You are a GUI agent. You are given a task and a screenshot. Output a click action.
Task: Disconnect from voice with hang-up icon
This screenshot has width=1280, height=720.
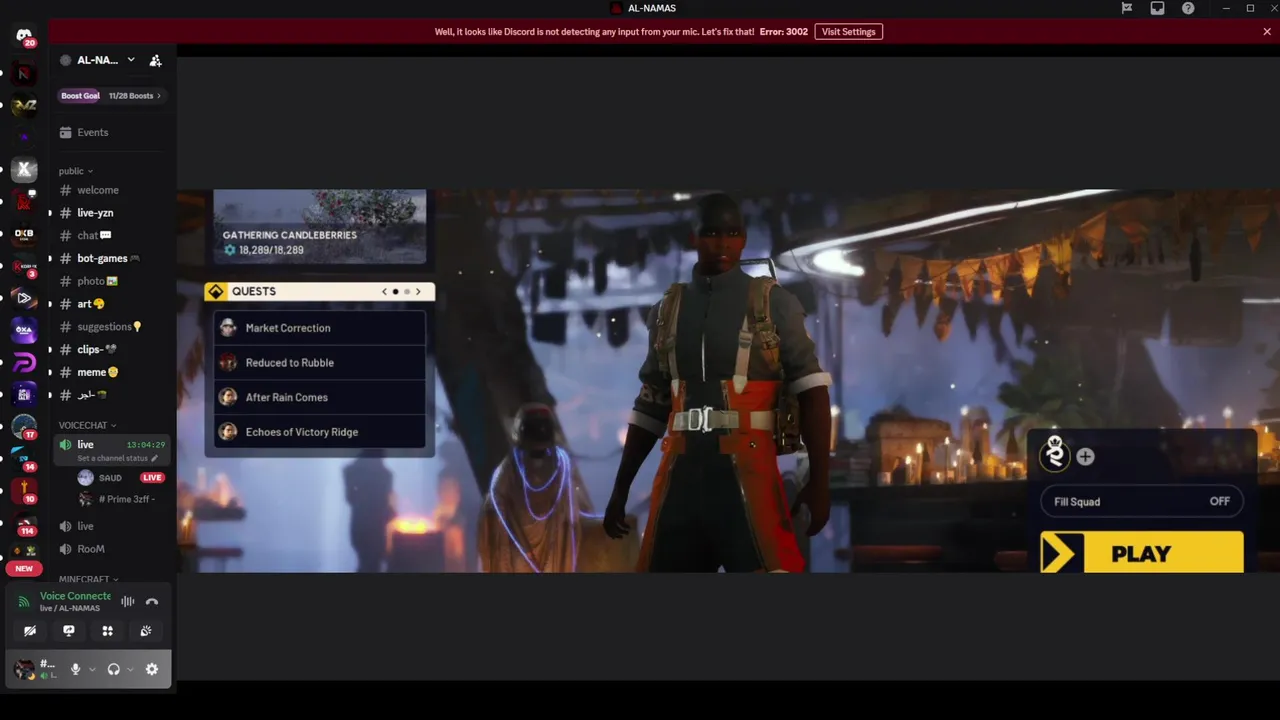(x=152, y=601)
